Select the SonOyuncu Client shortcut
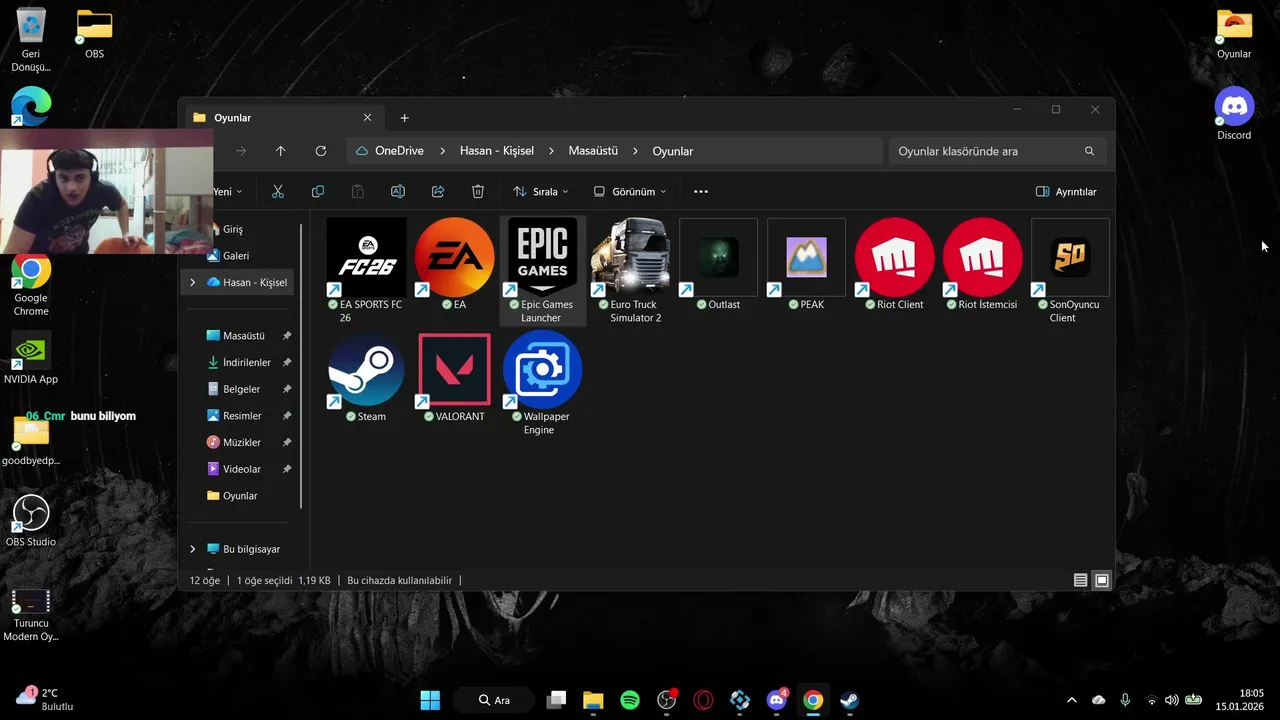This screenshot has width=1280, height=720. [x=1070, y=271]
